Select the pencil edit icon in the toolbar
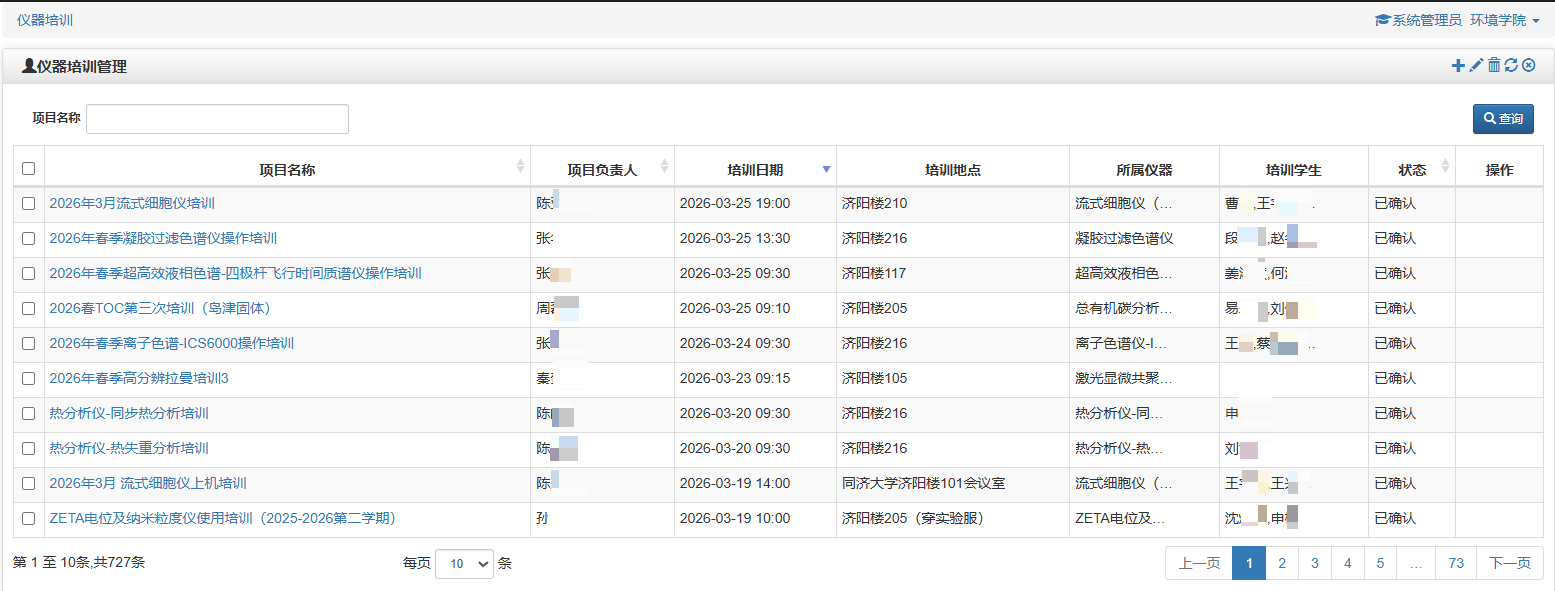 [x=1476, y=65]
